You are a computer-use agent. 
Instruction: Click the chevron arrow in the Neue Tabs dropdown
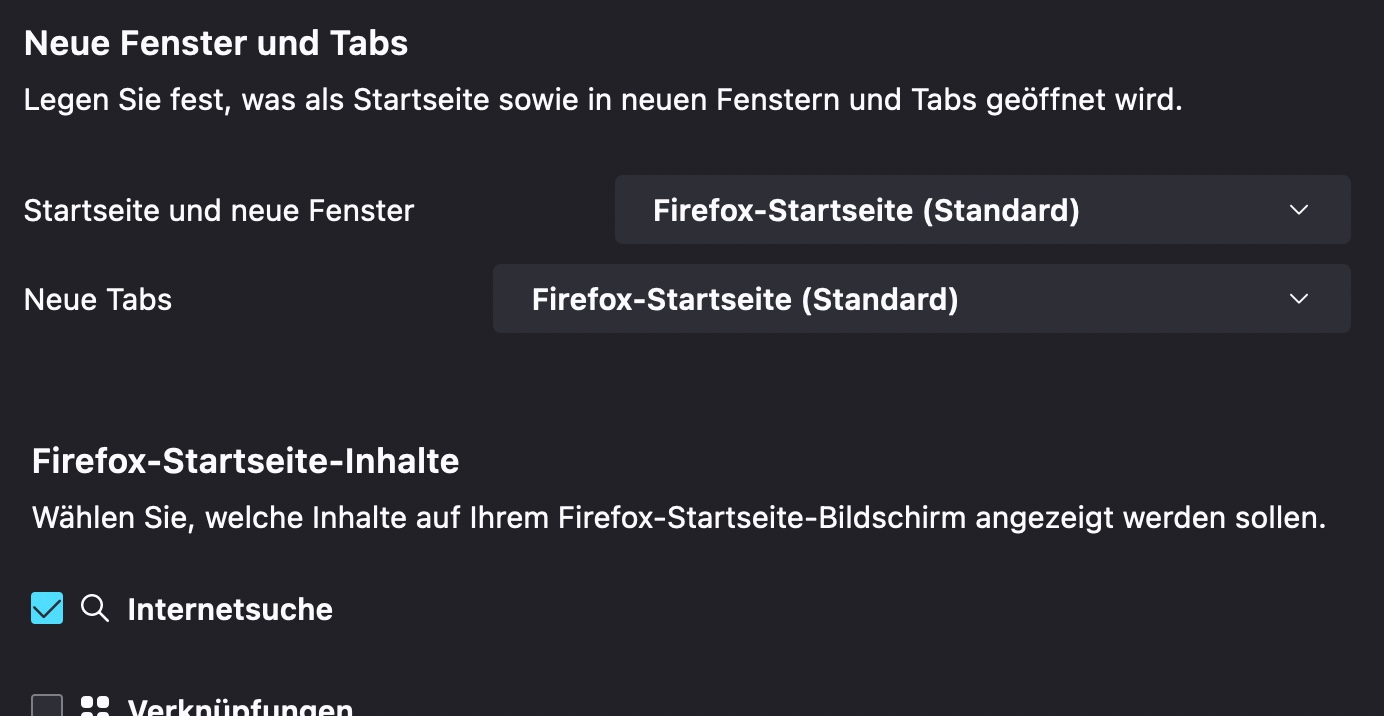pyautogui.click(x=1299, y=299)
